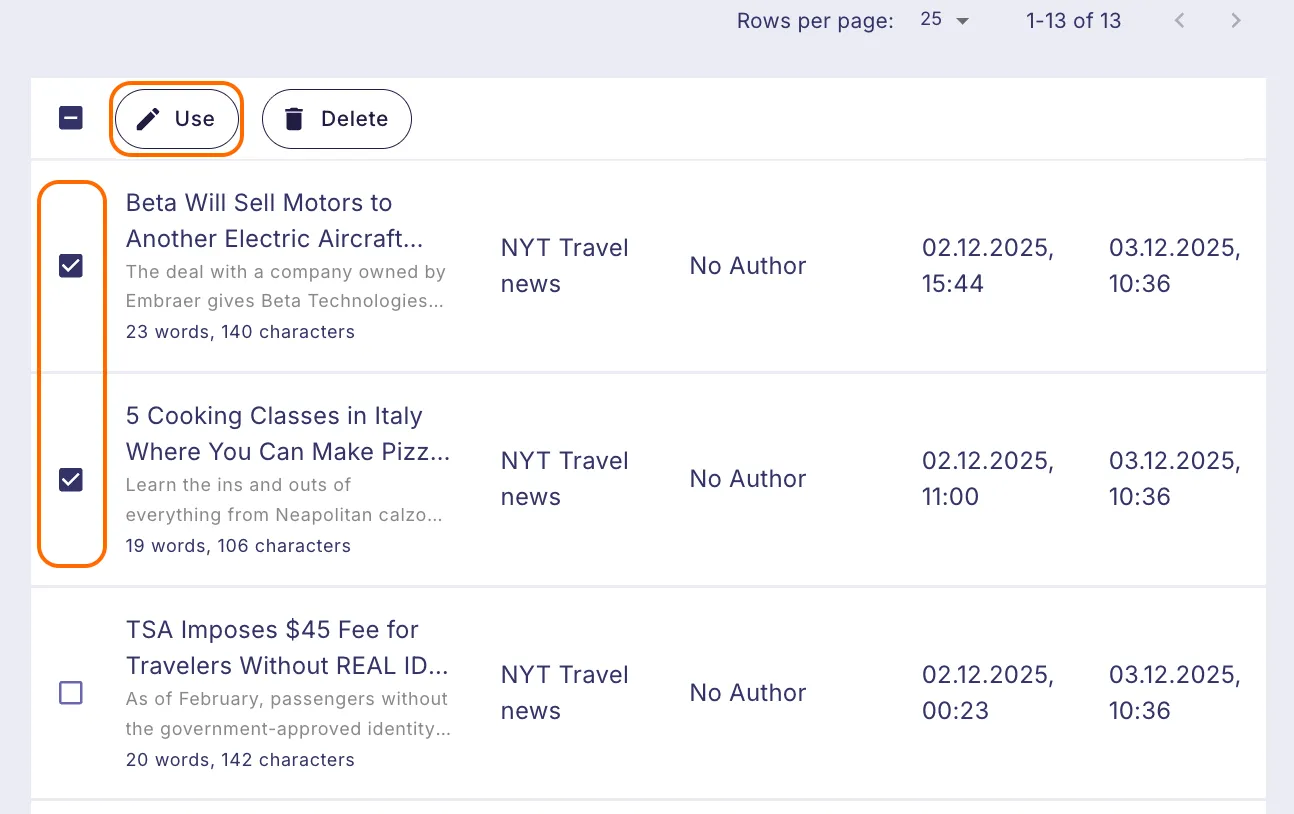
Task: Uncheck the Beta Will Sell Motors row checkbox
Action: [x=71, y=266]
